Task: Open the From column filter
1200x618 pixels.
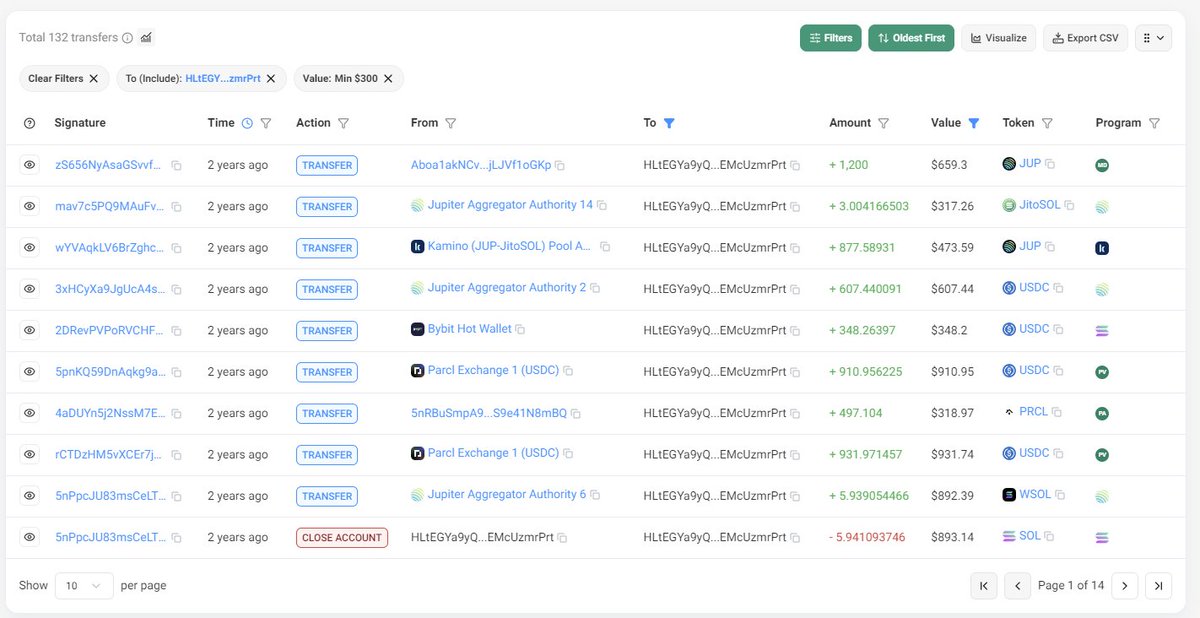Action: 451,123
